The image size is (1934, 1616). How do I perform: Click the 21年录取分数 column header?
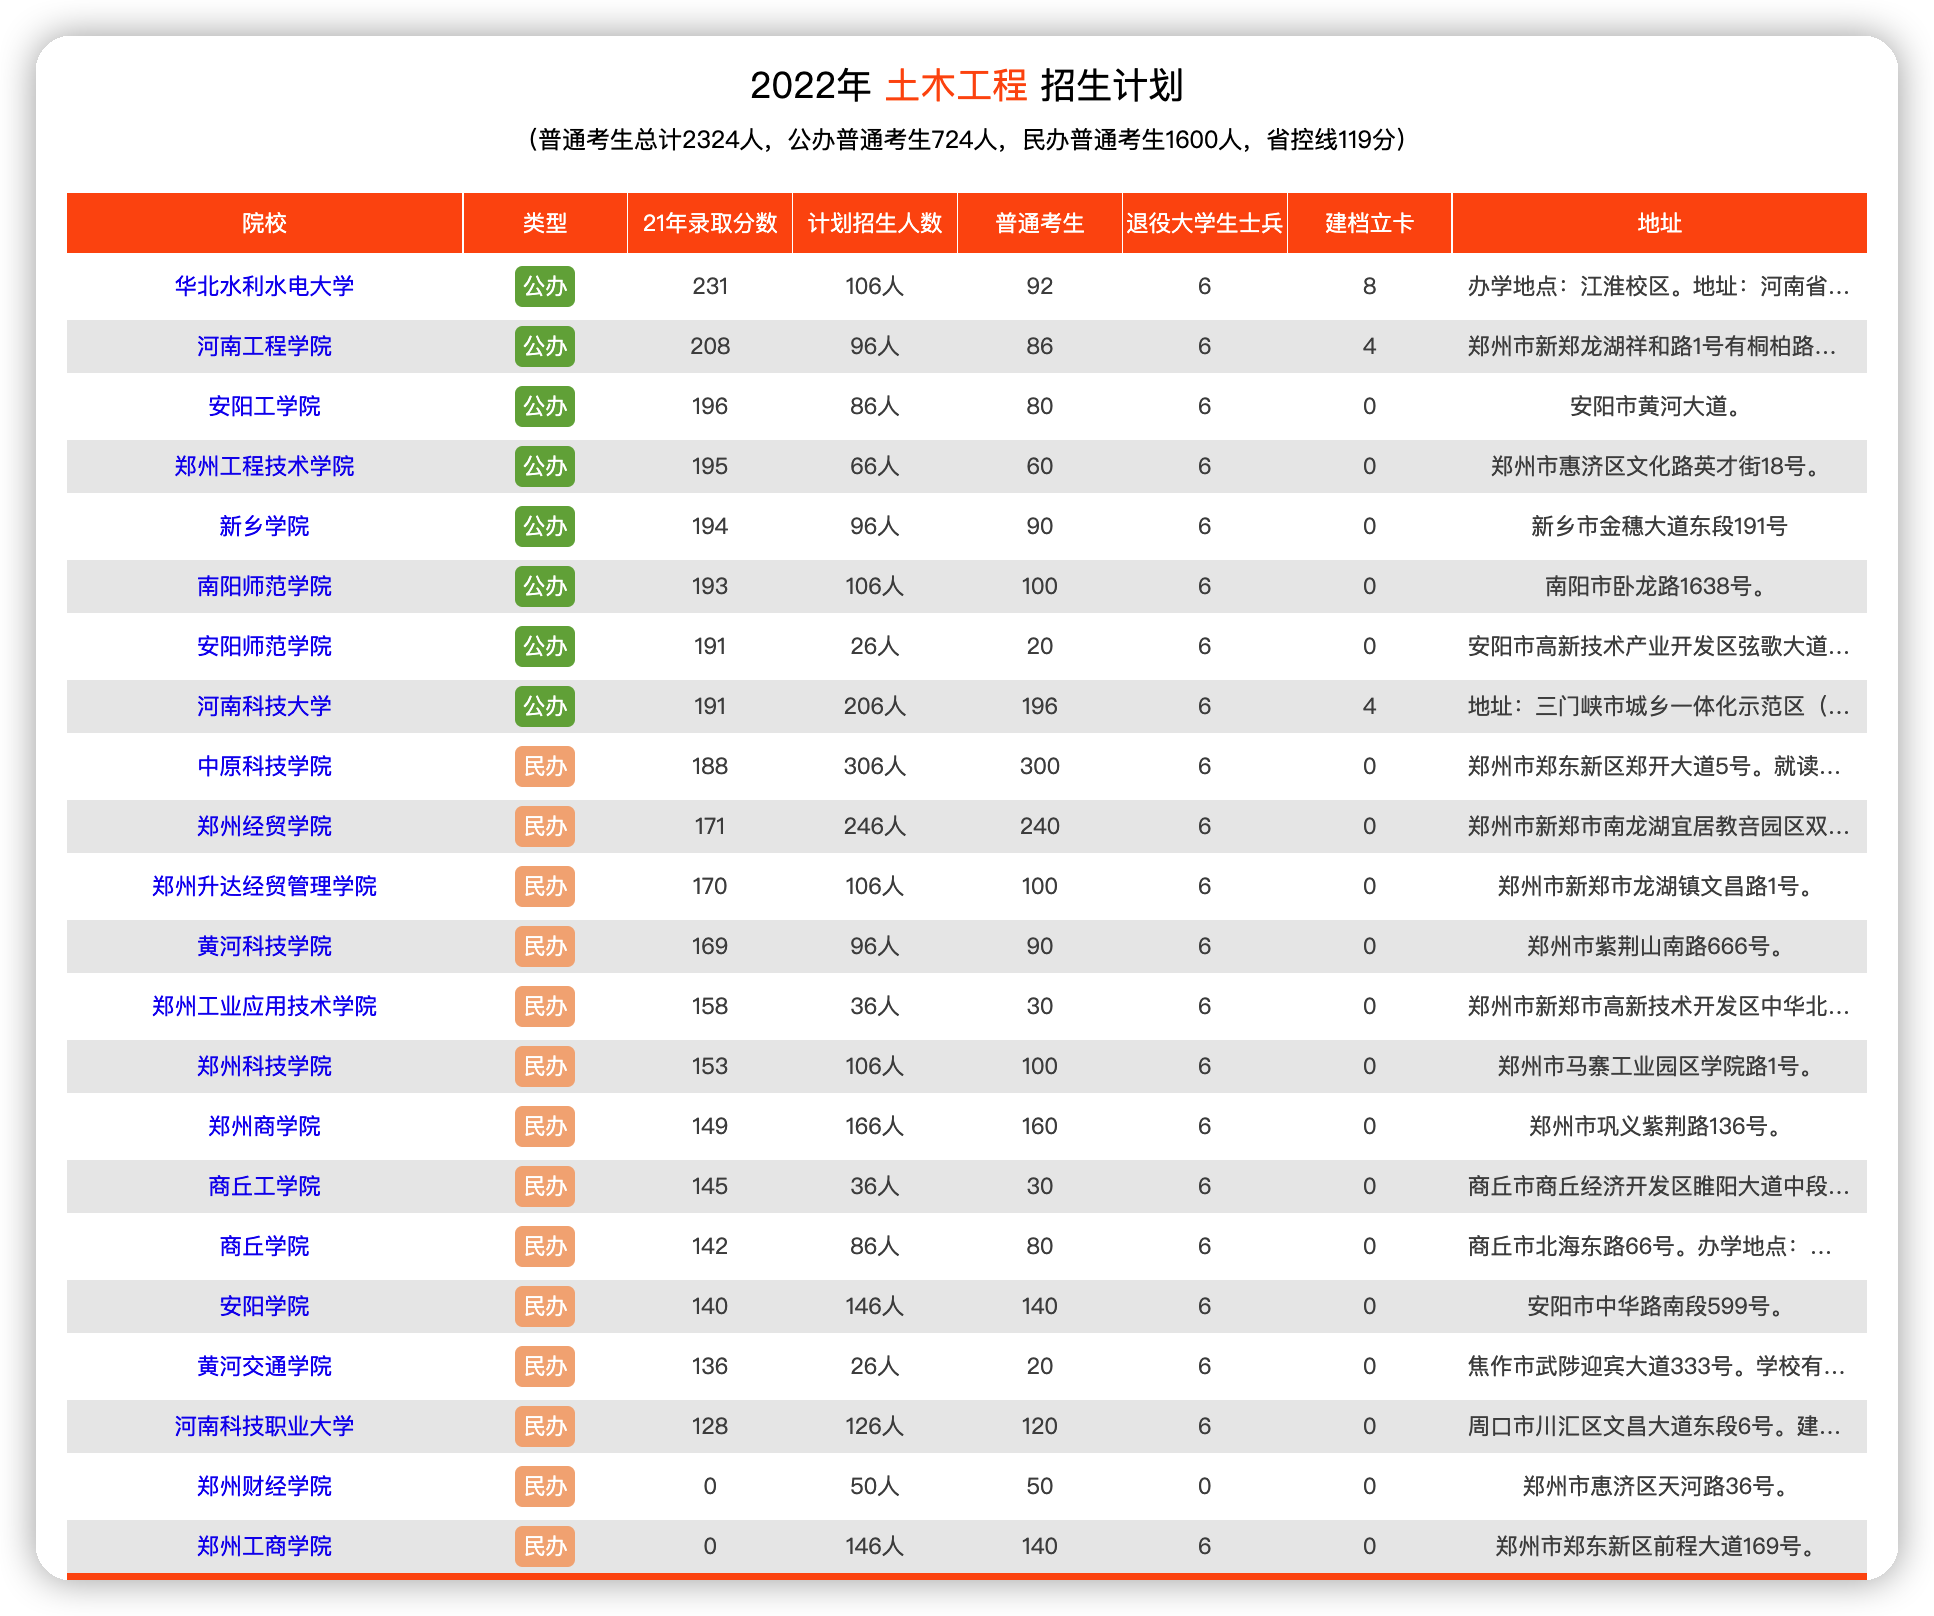pos(710,223)
